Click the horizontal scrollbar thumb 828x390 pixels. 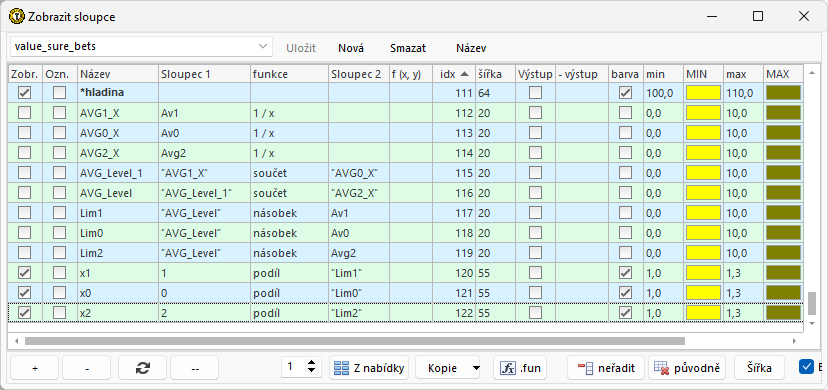(x=354, y=341)
